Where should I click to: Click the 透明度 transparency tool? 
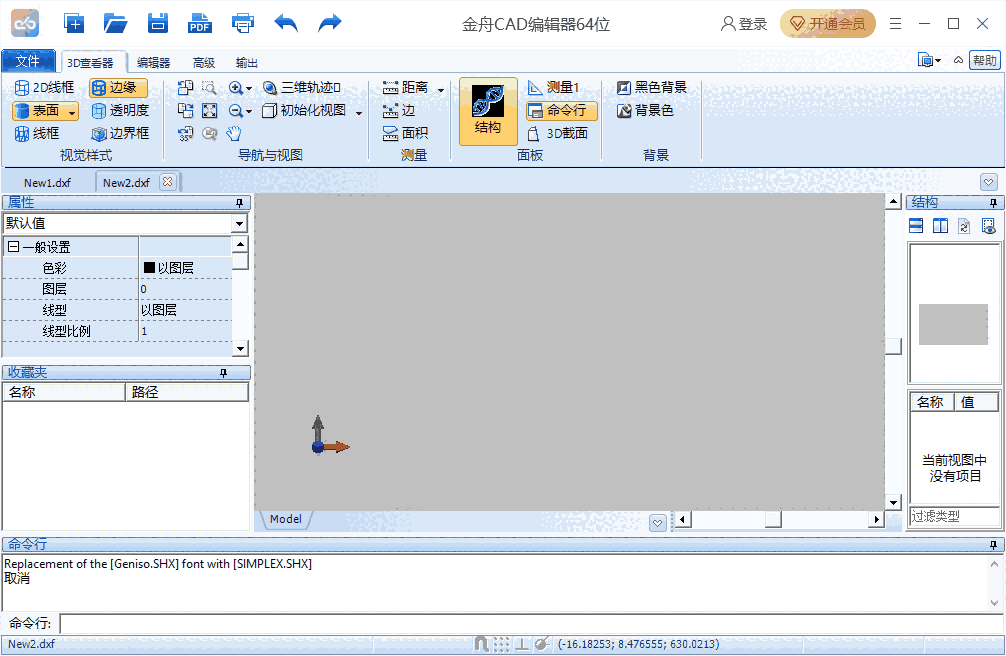tap(120, 110)
